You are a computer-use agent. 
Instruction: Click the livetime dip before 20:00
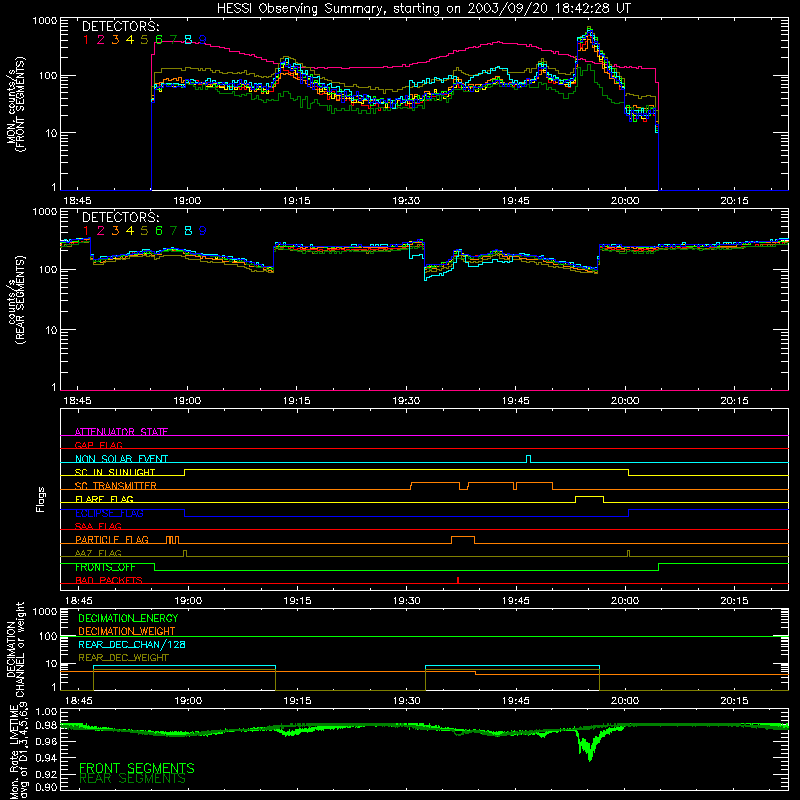589,745
